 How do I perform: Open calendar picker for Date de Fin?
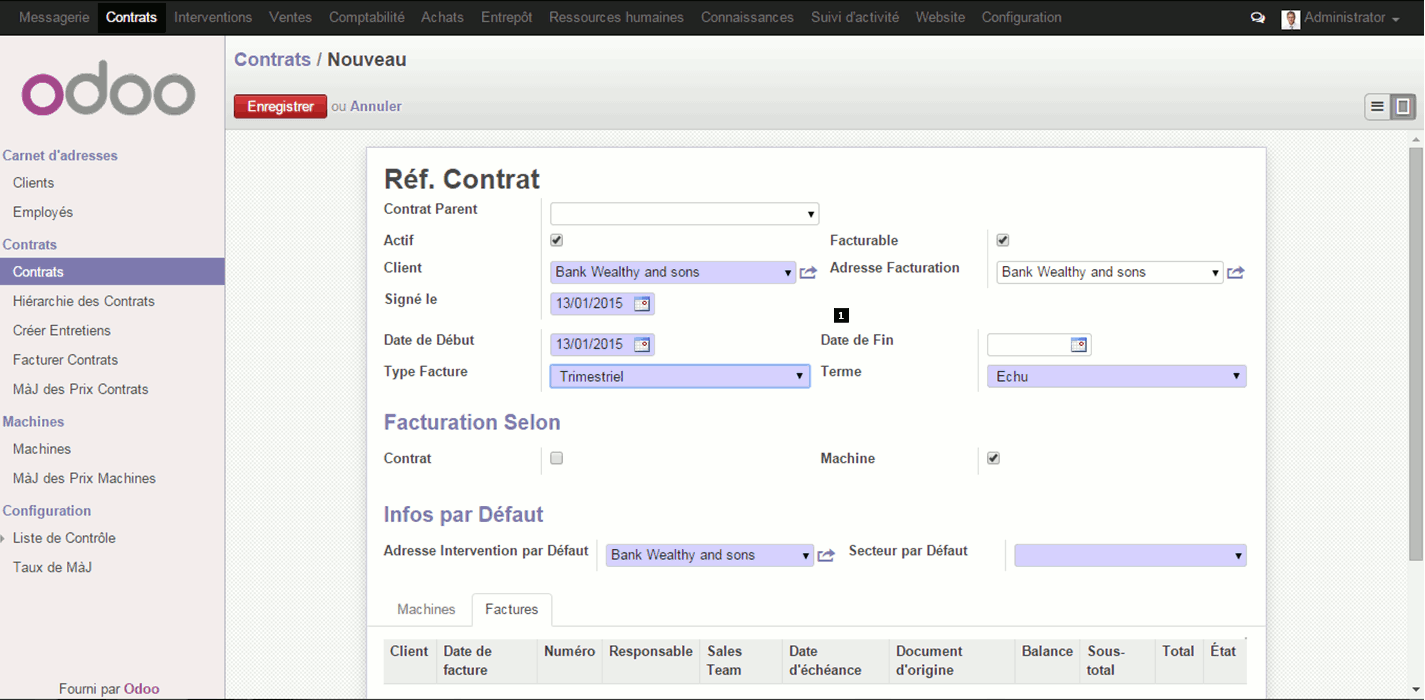point(1078,345)
